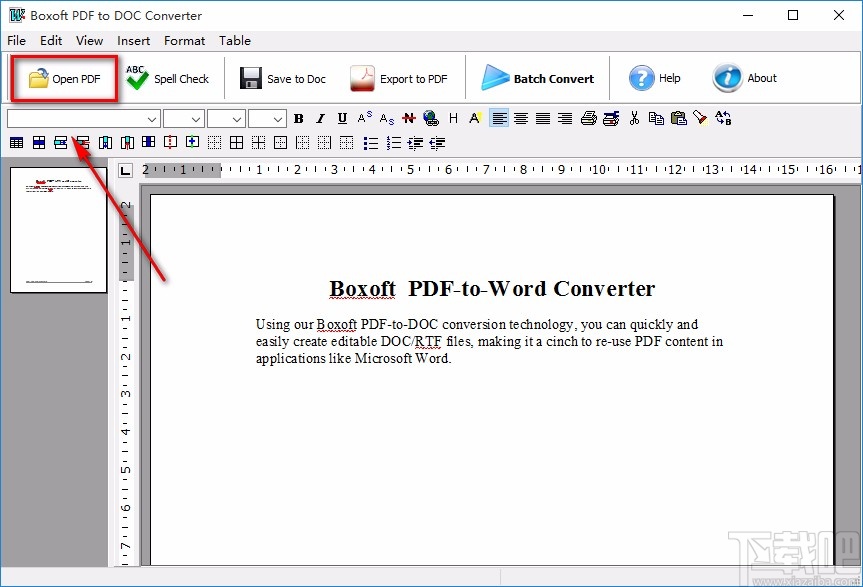Screen dimensions: 863x587
Task: Click the Save to Doc icon
Action: coord(250,79)
